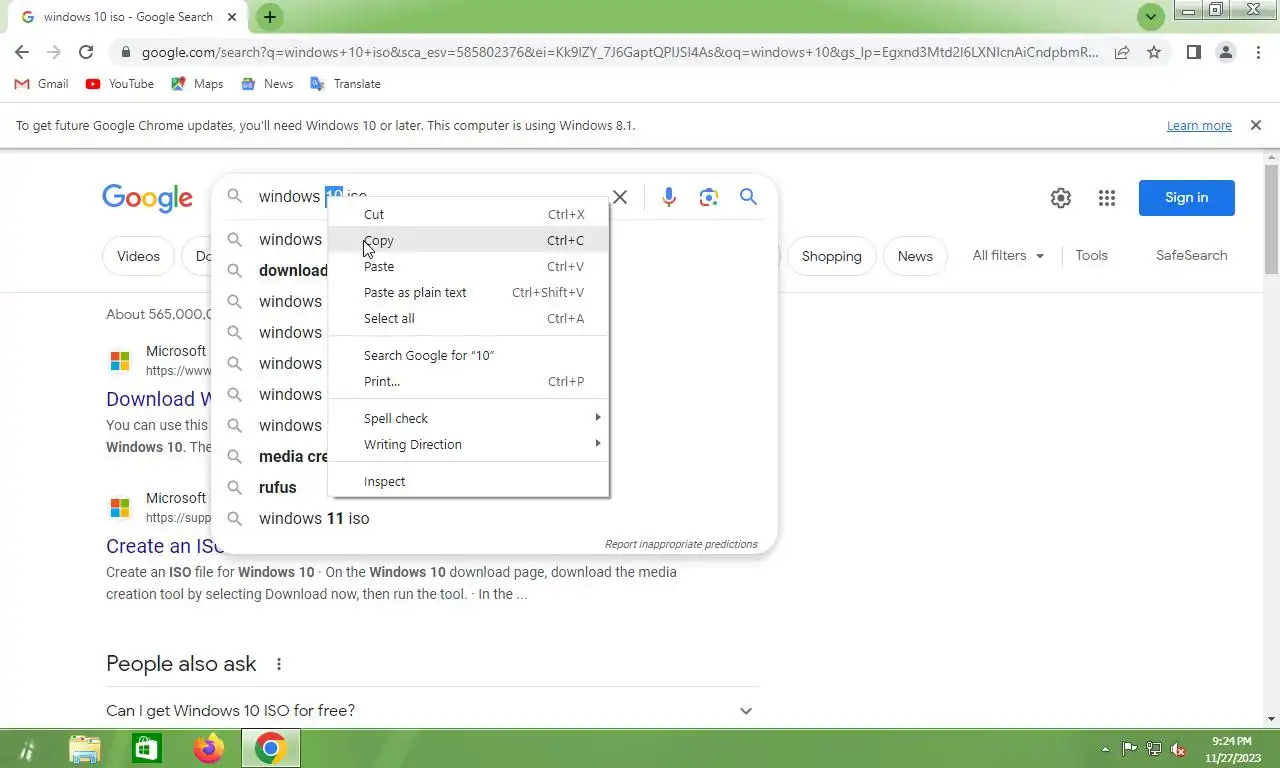Choose Select all from context menu
The width and height of the screenshot is (1280, 768).
tap(468, 318)
